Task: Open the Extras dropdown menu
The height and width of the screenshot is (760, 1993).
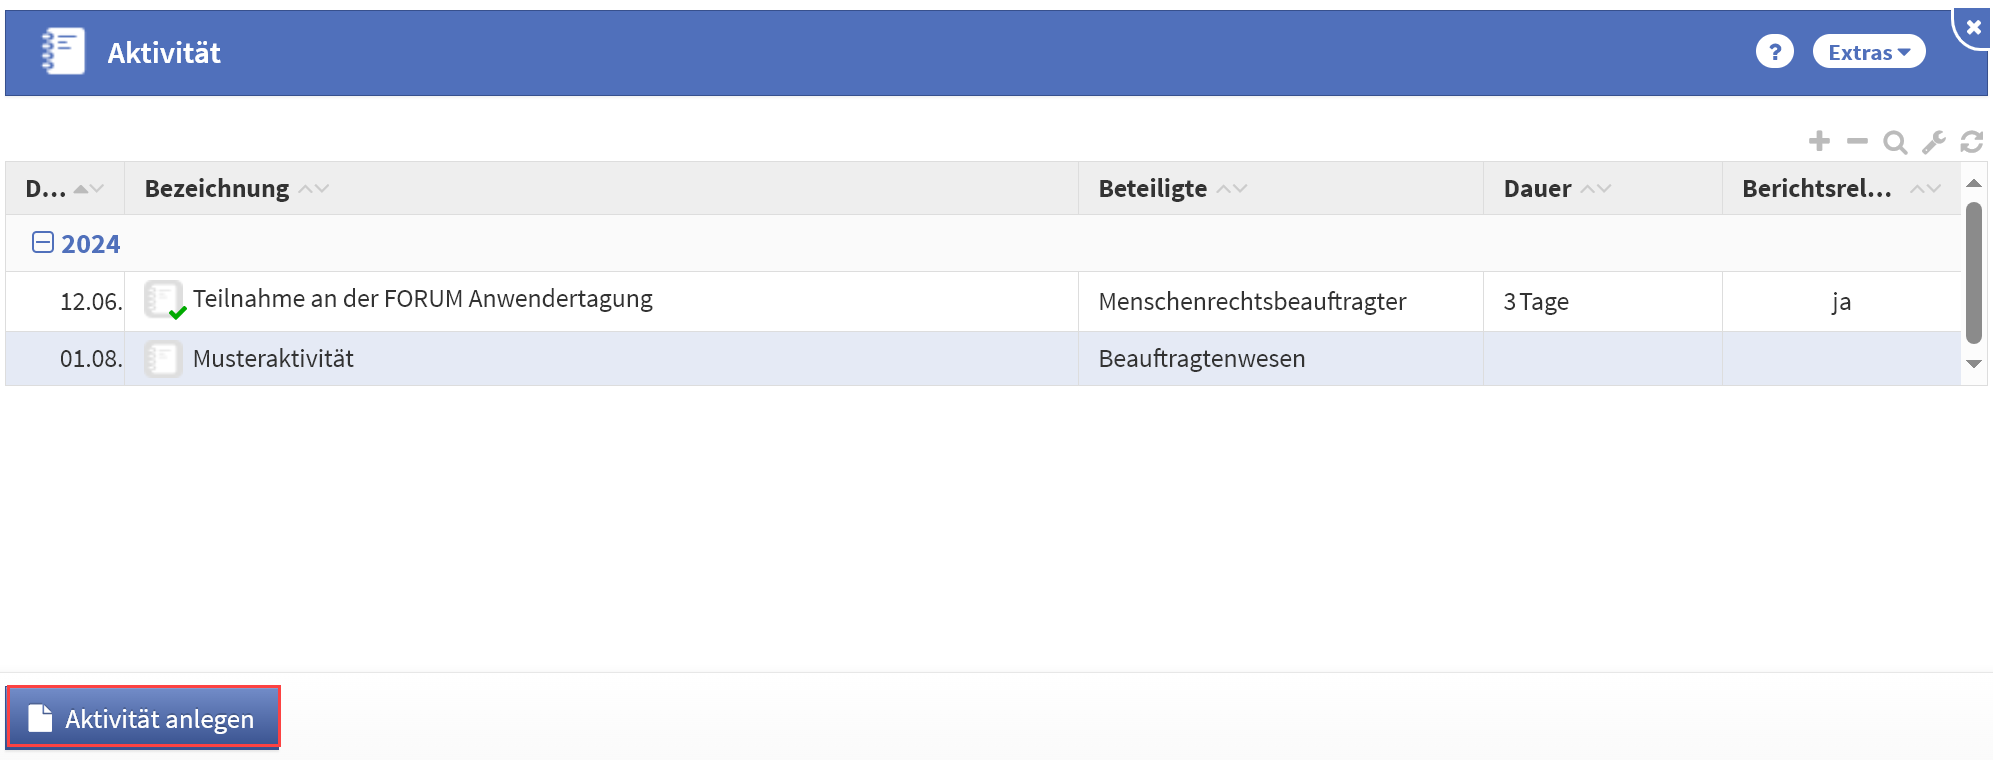Action: click(x=1868, y=52)
